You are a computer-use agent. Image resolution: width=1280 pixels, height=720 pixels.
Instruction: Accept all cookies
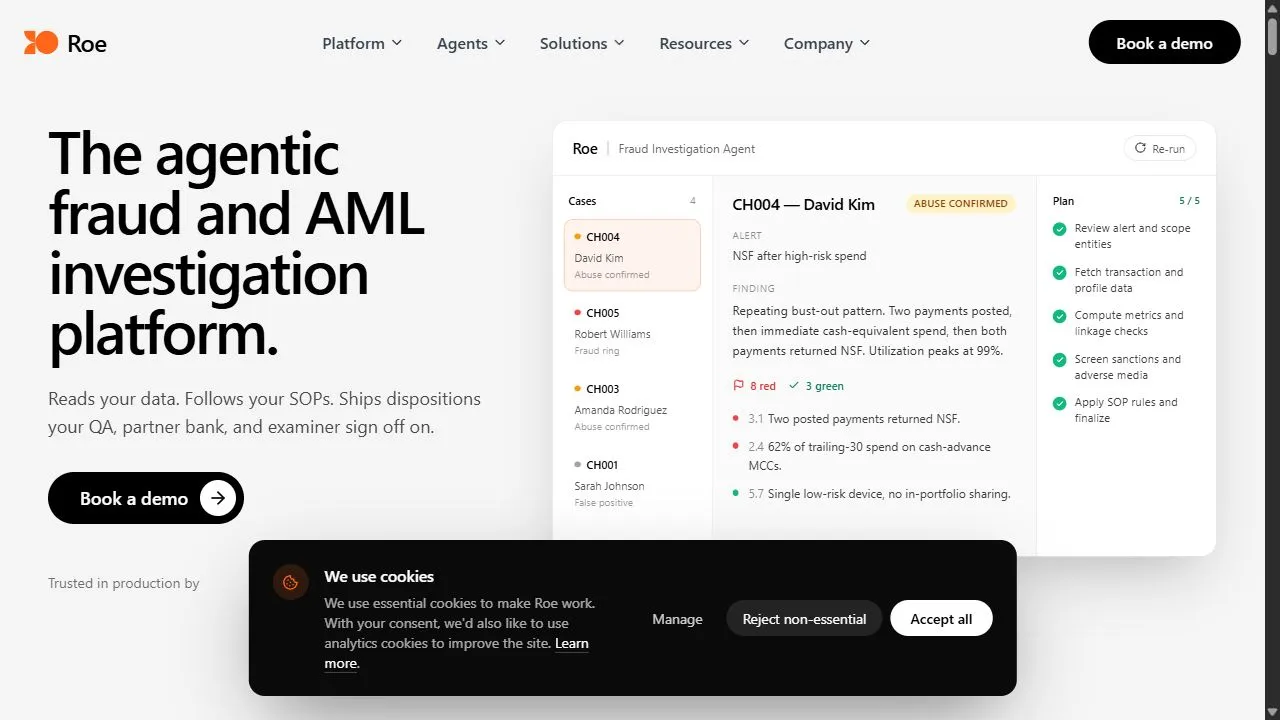pyautogui.click(x=941, y=619)
